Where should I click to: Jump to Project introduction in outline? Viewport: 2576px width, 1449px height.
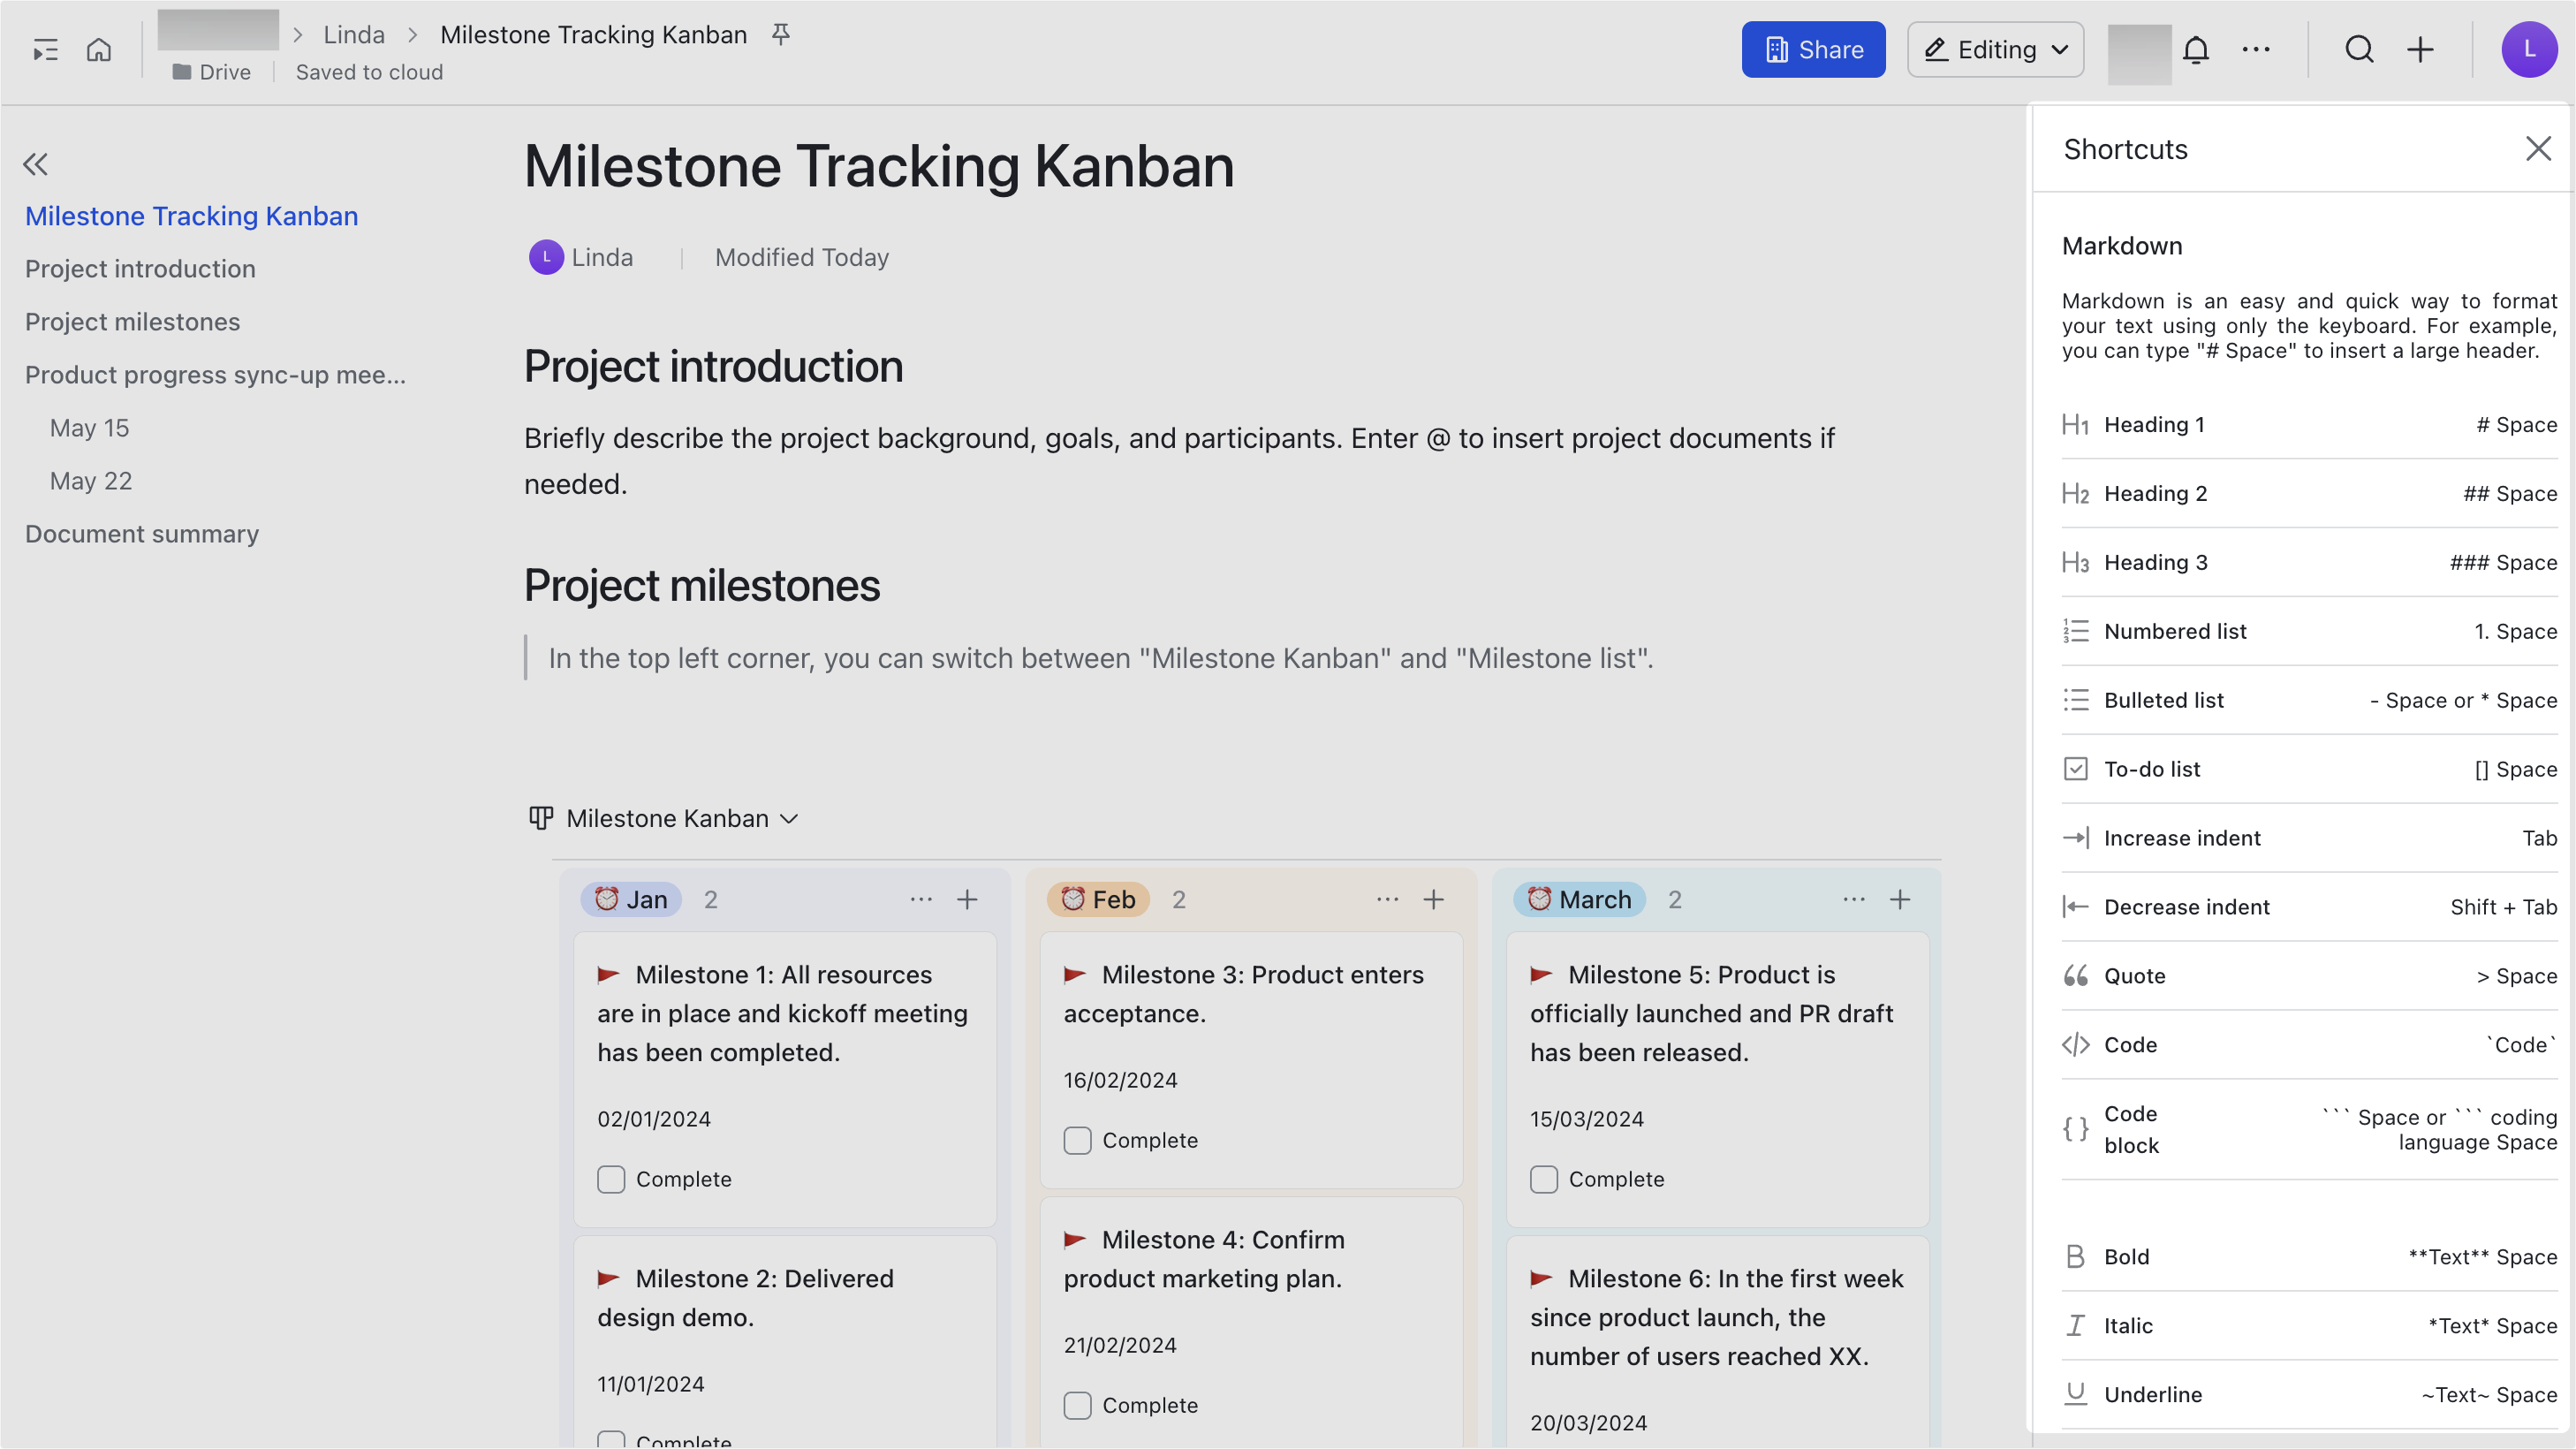(x=140, y=269)
